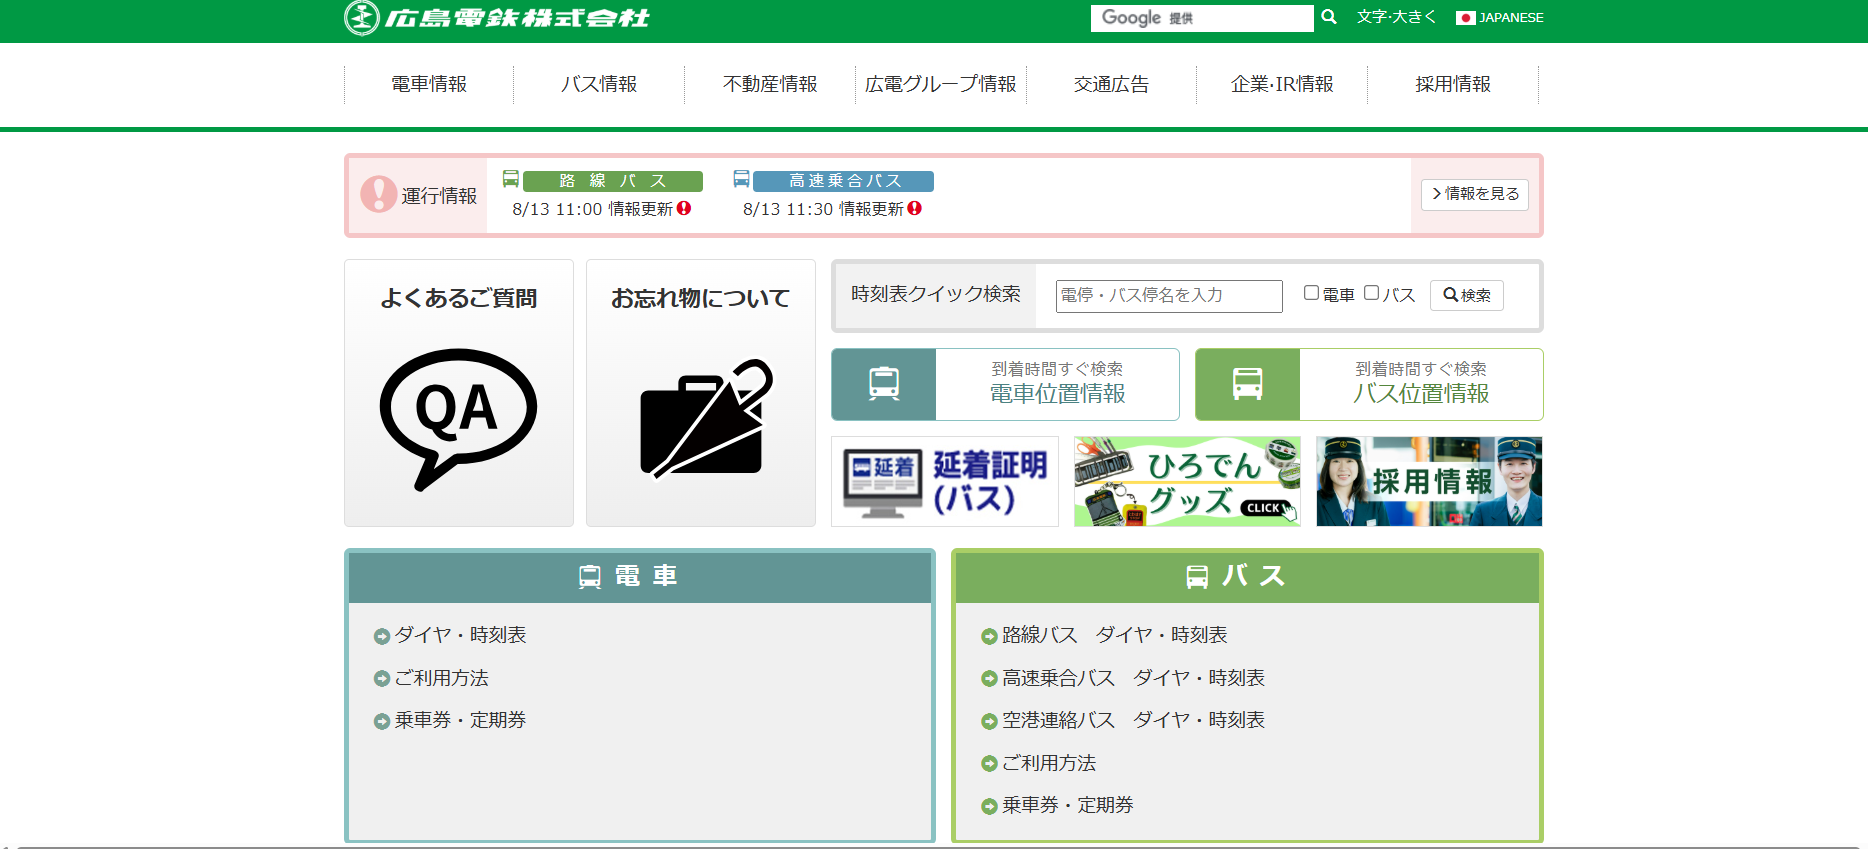The width and height of the screenshot is (1868, 849).
Task: Click the bus icon in バス section header
Action: coord(1197,577)
